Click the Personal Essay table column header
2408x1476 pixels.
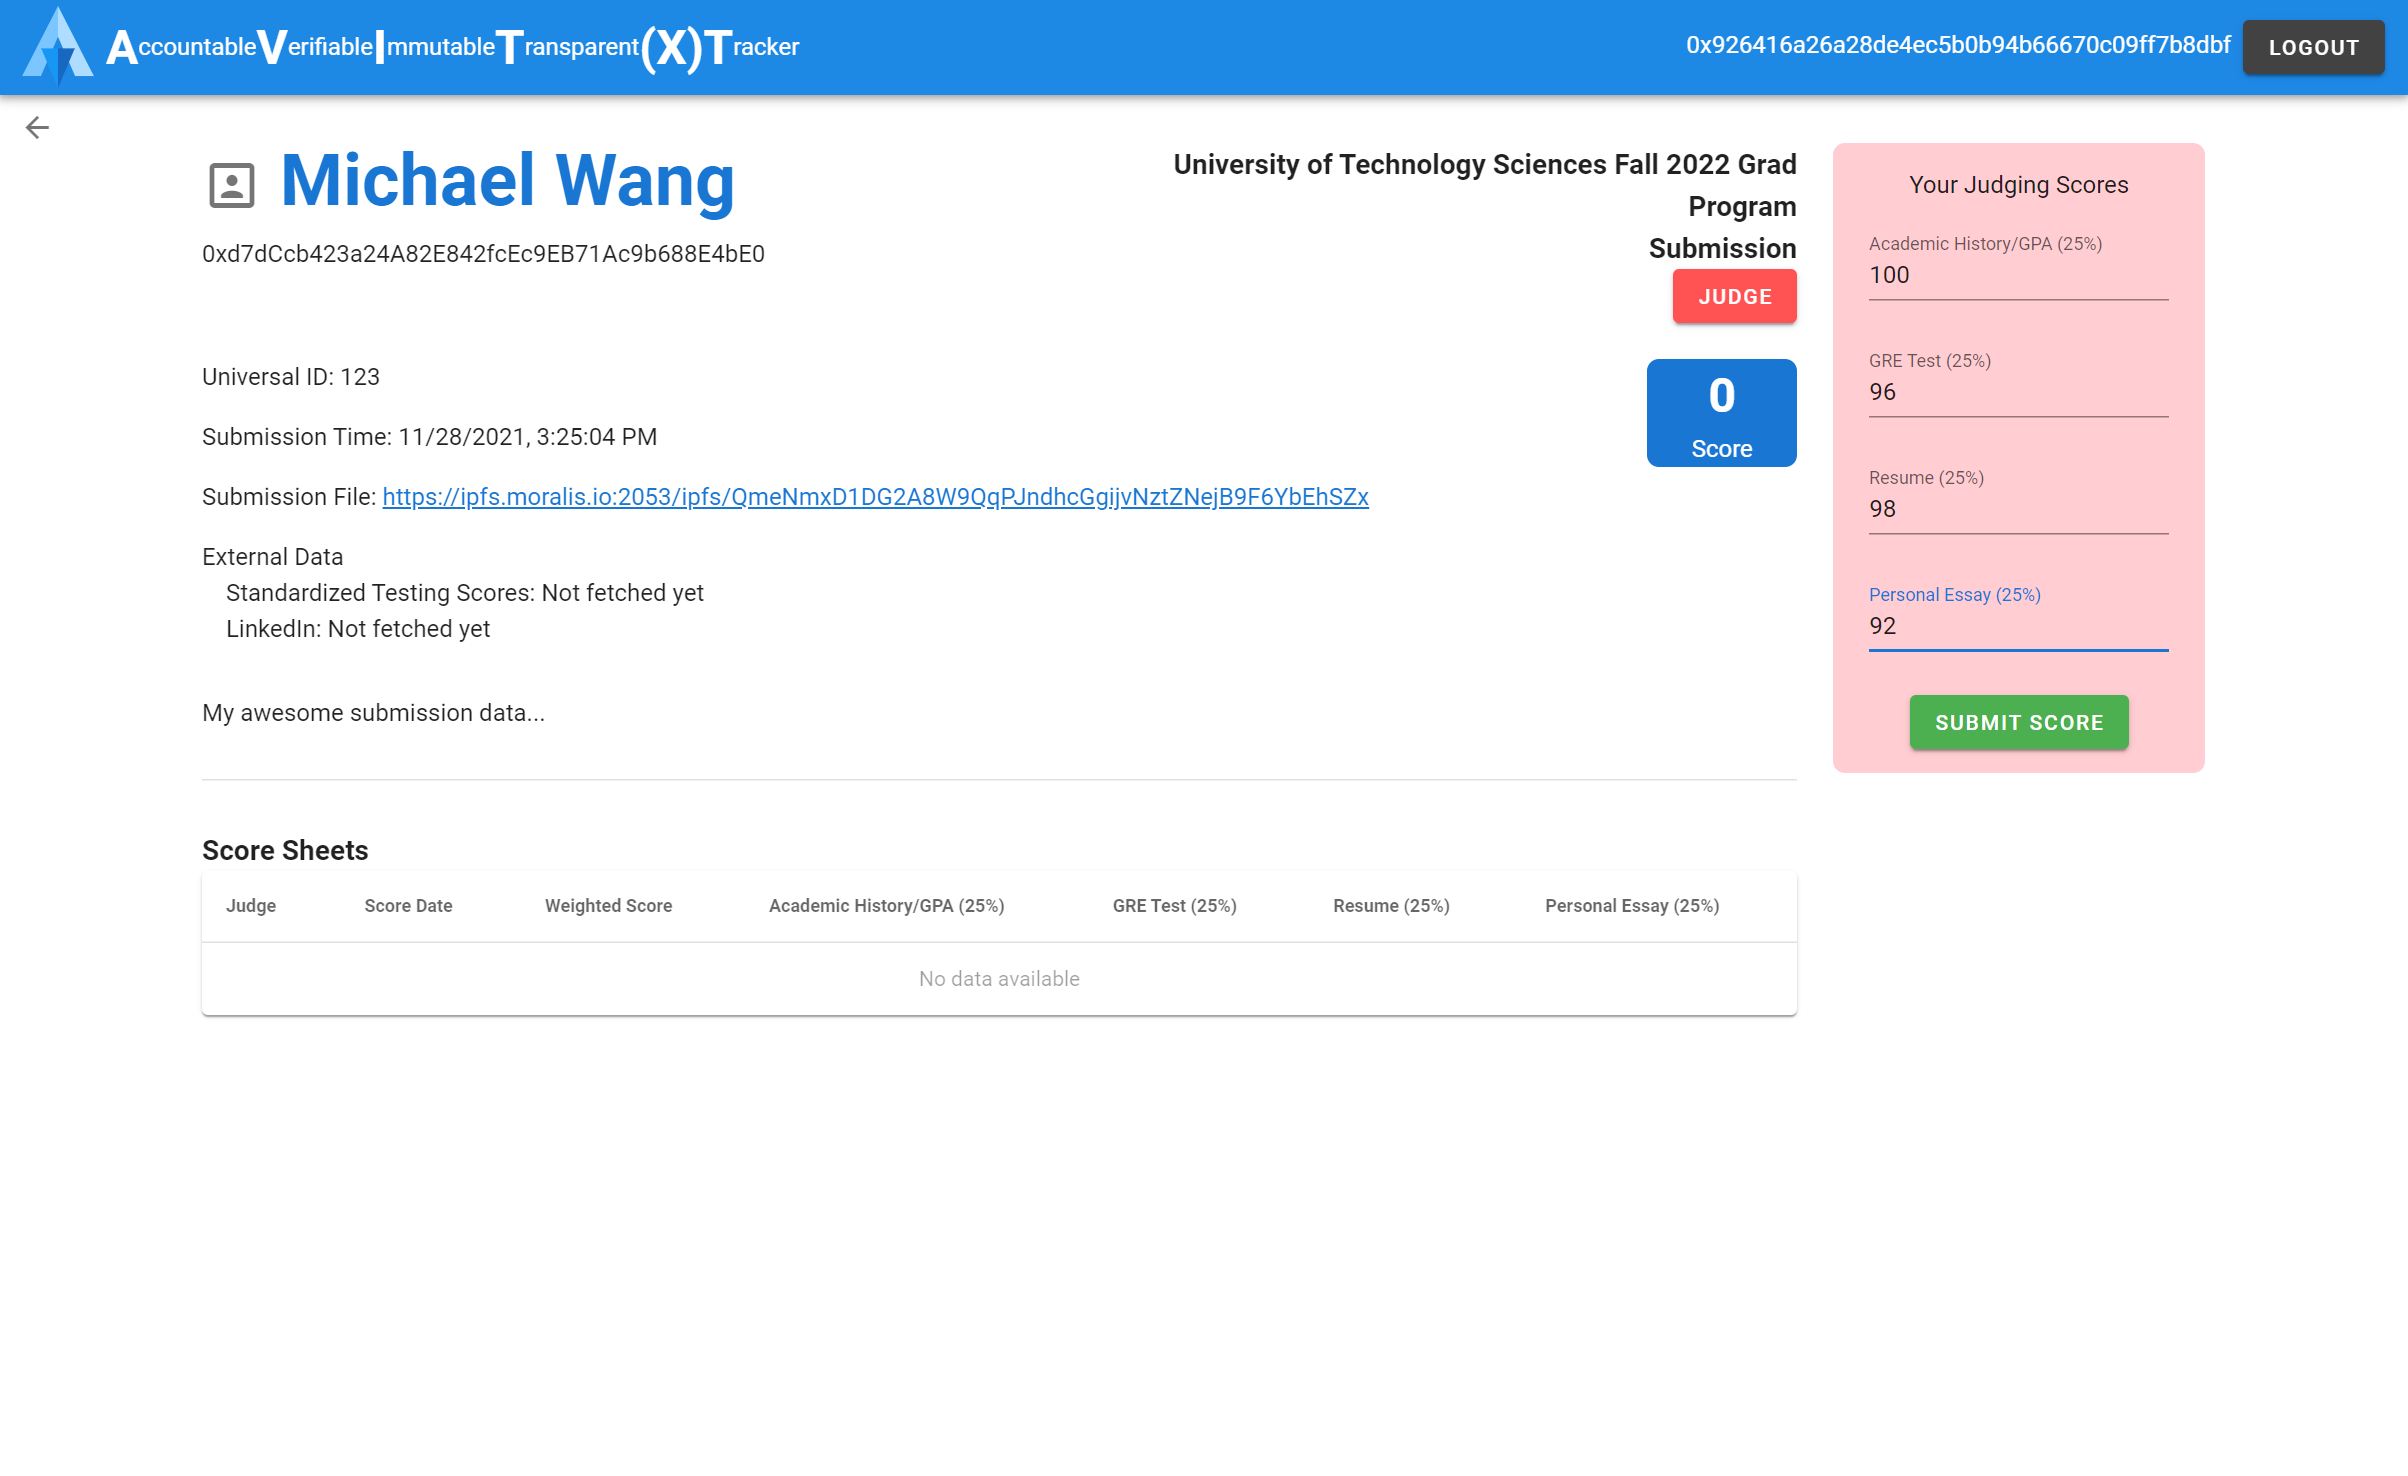(1631, 906)
